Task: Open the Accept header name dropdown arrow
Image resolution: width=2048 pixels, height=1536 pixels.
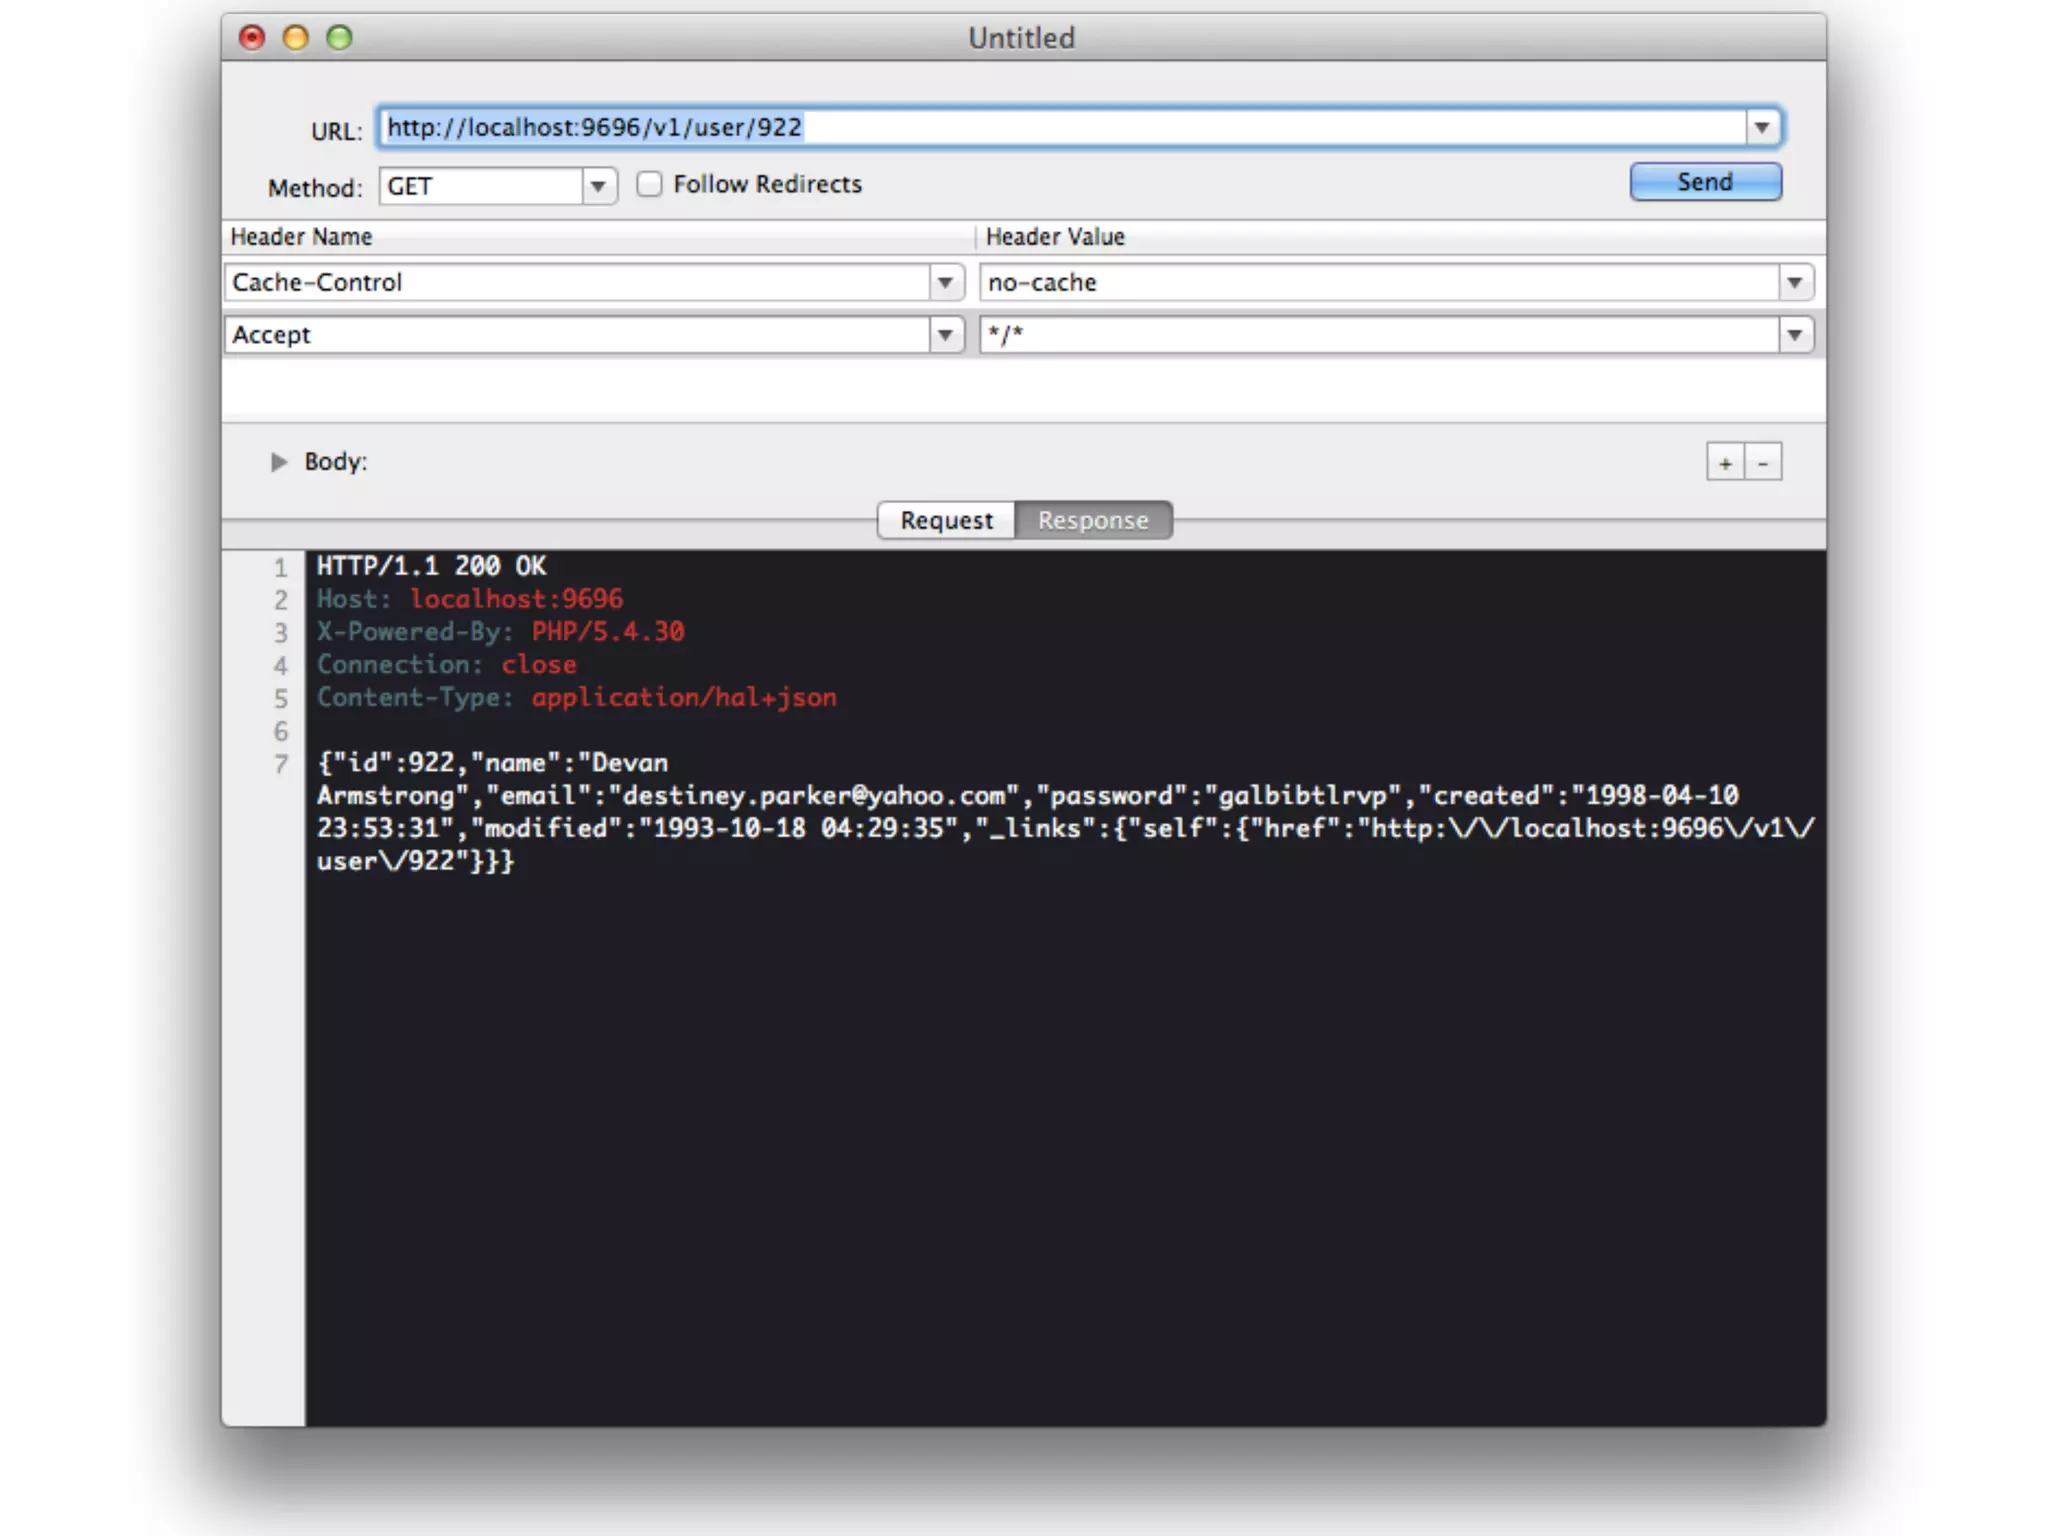Action: 945,335
